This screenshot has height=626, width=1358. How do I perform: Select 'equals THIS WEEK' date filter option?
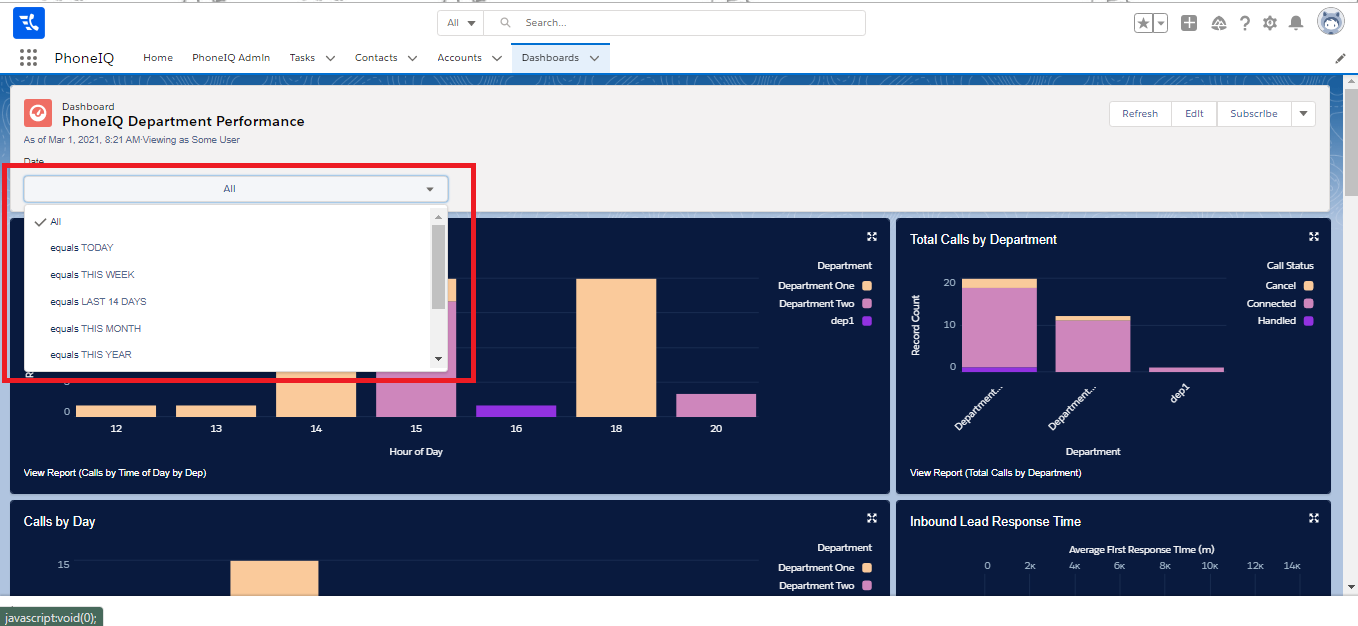pyautogui.click(x=92, y=275)
